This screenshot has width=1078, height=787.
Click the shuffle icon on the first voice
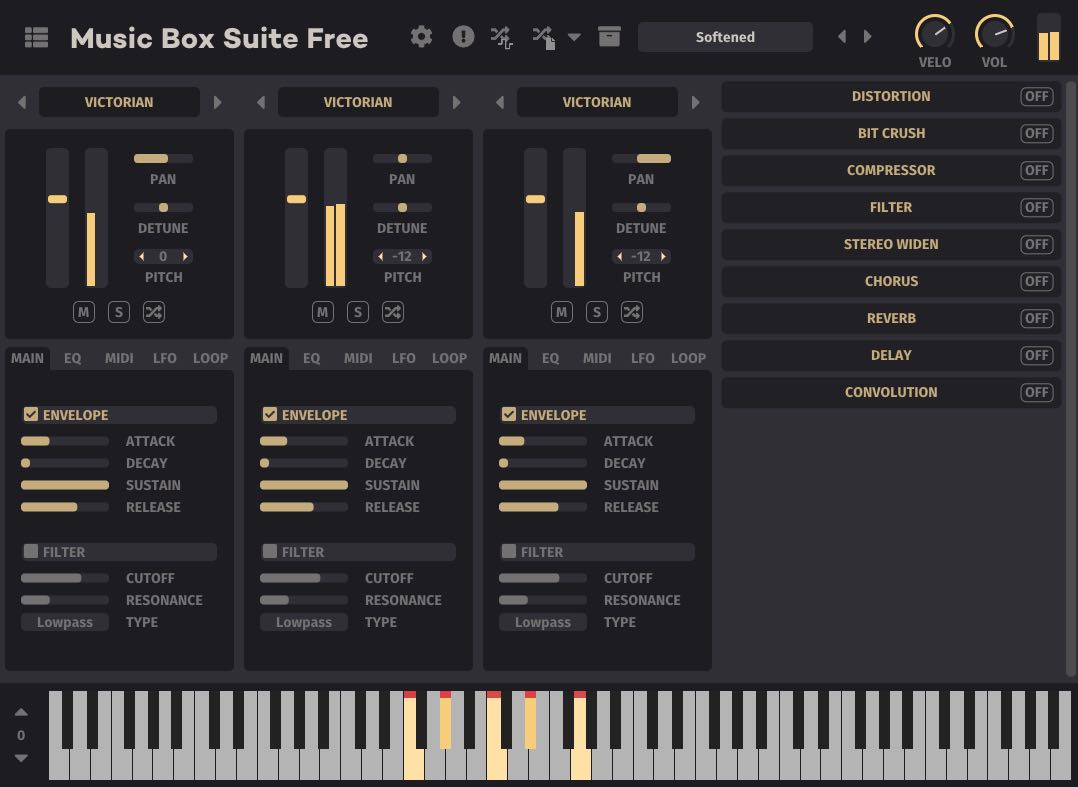[x=153, y=311]
